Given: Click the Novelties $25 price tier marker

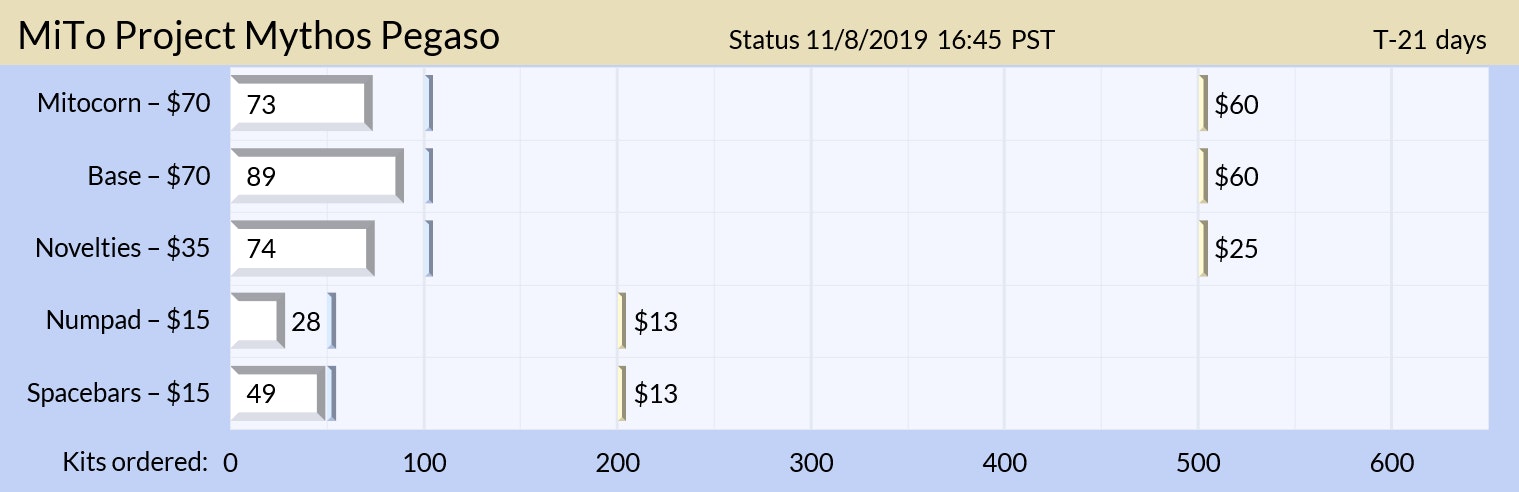Looking at the screenshot, I should tap(1236, 249).
